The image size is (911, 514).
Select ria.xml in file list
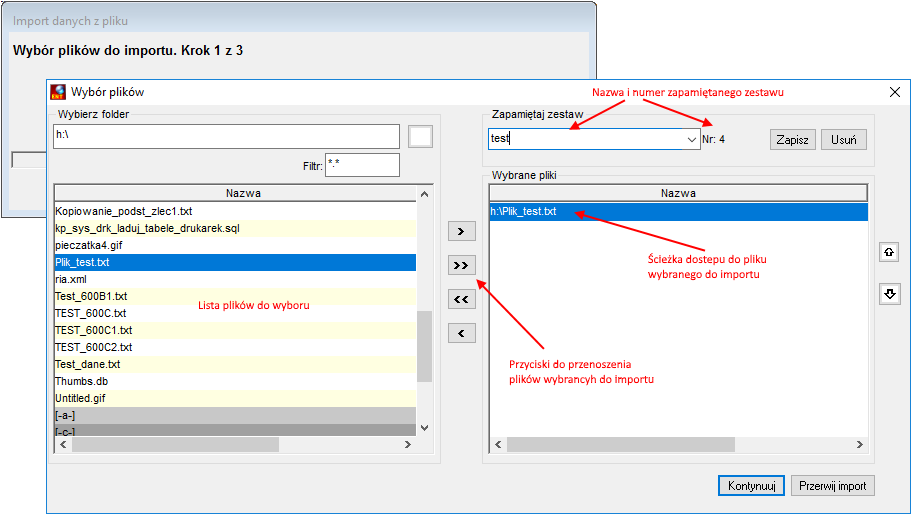[x=235, y=279]
